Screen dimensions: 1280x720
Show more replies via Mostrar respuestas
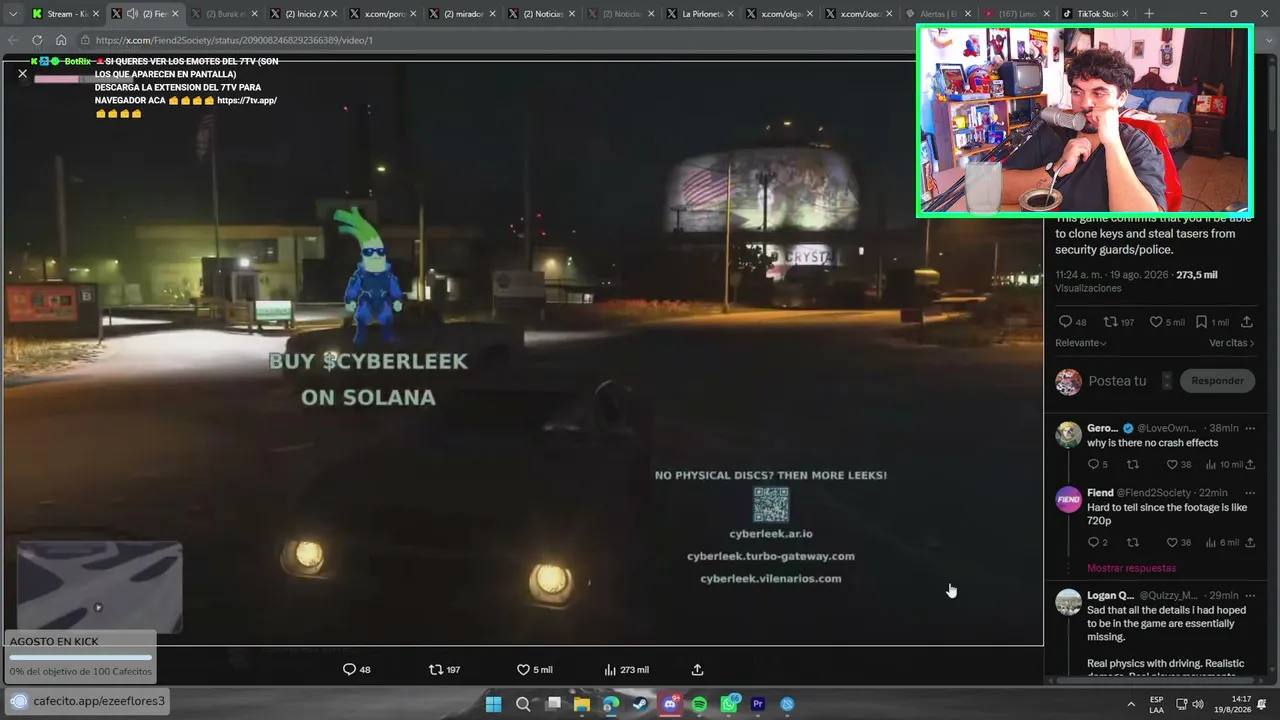click(x=1131, y=568)
